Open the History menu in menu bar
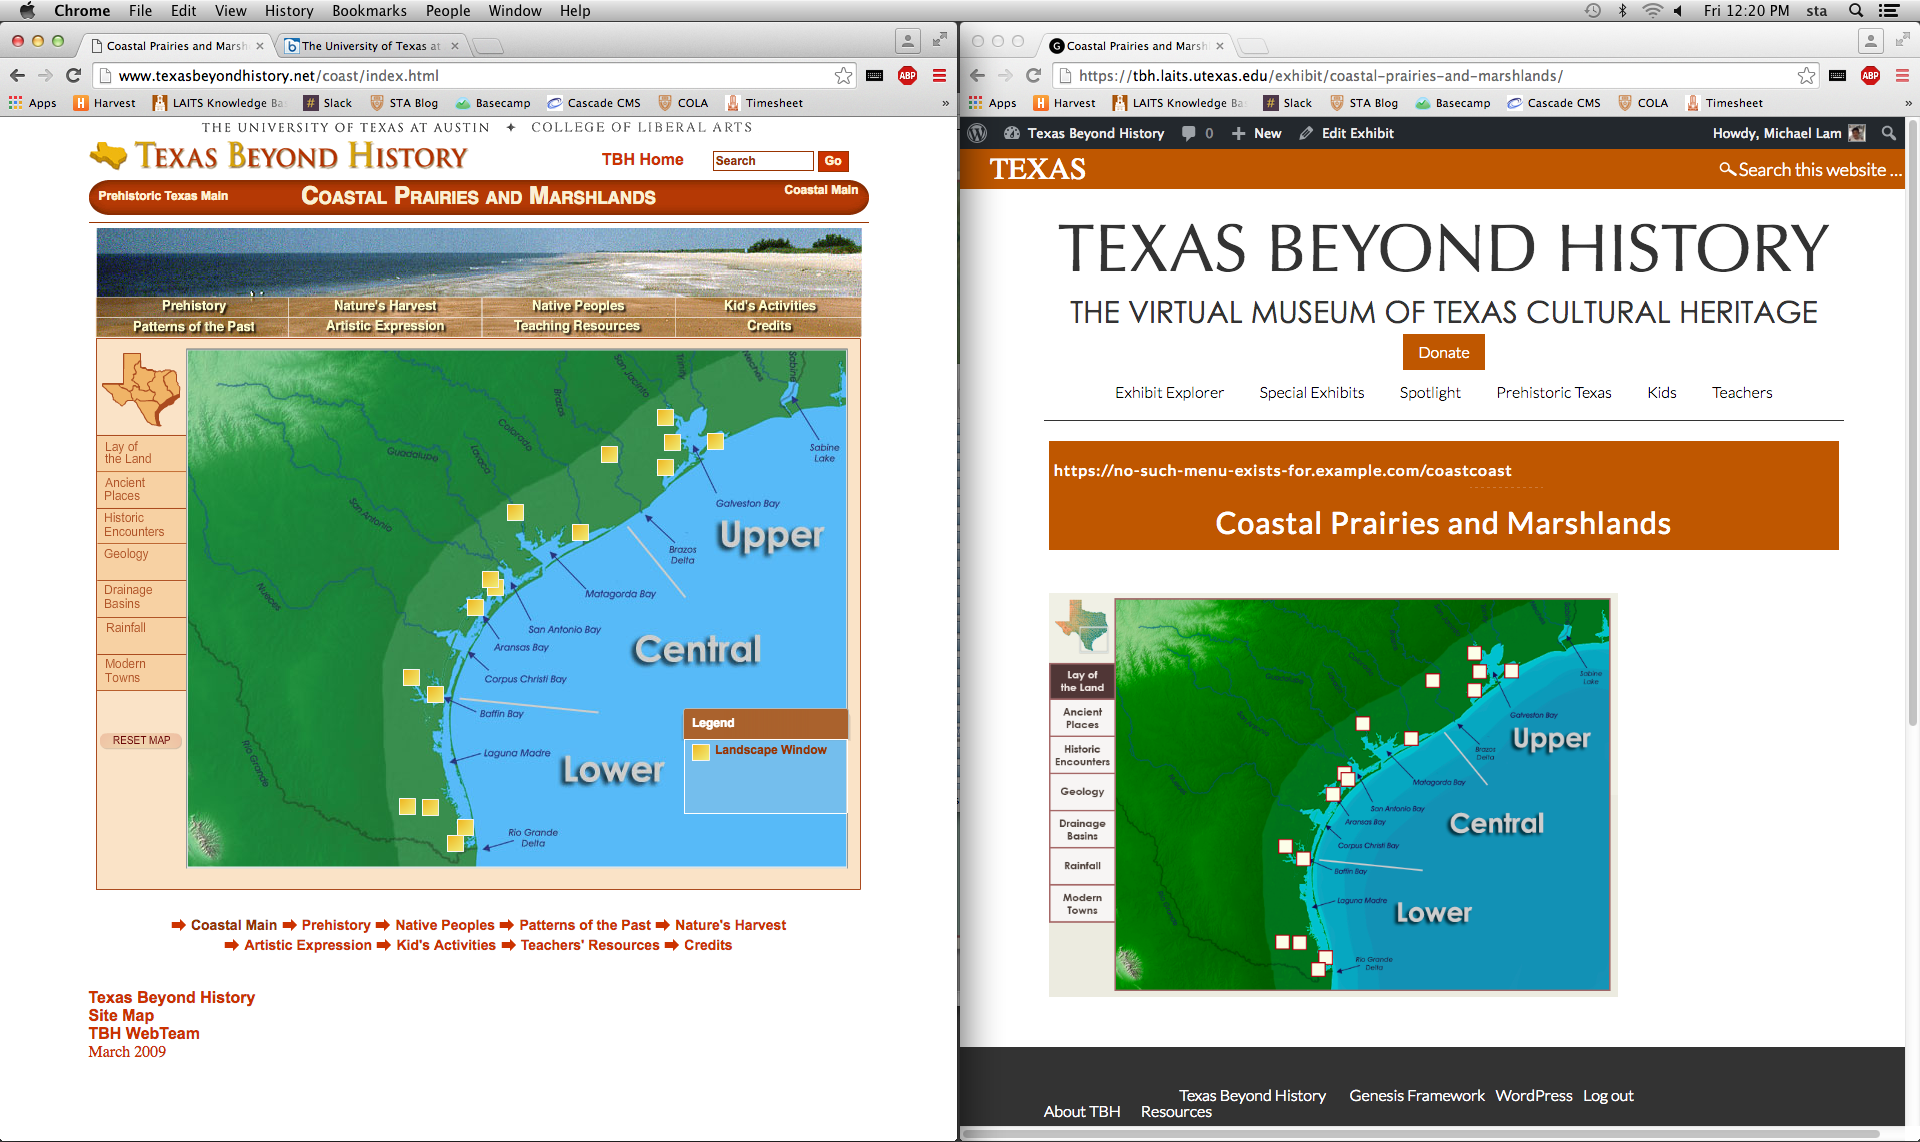Image resolution: width=1920 pixels, height=1142 pixels. click(289, 11)
